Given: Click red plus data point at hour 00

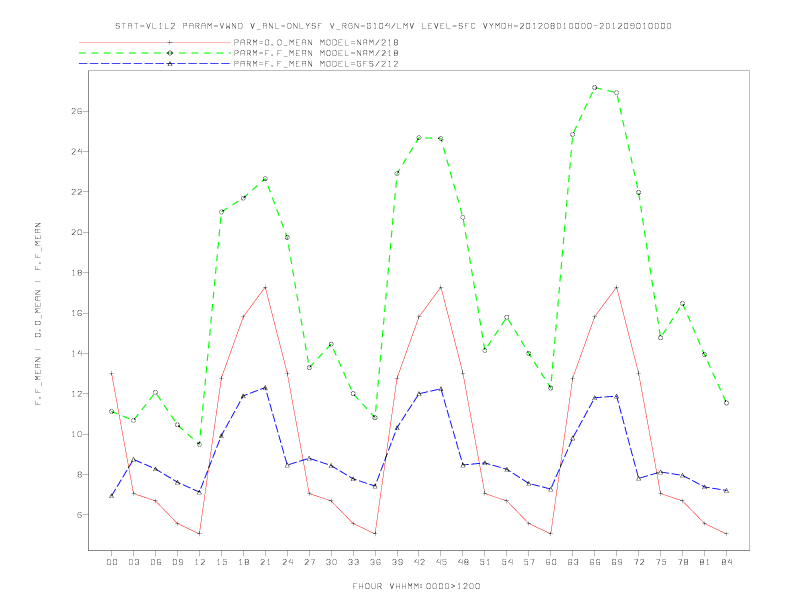Looking at the screenshot, I should coord(112,374).
